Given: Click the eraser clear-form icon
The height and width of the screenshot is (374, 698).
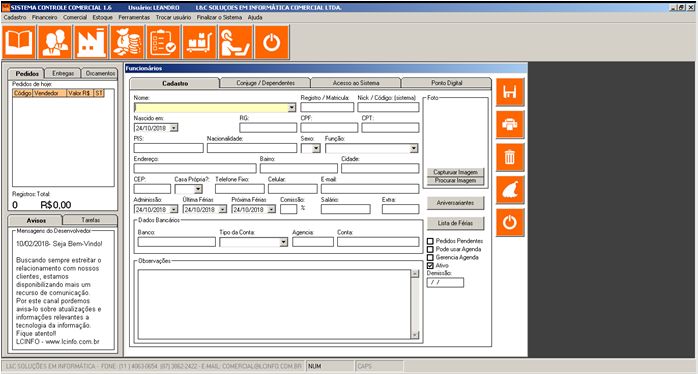Looking at the screenshot, I should pos(510,190).
